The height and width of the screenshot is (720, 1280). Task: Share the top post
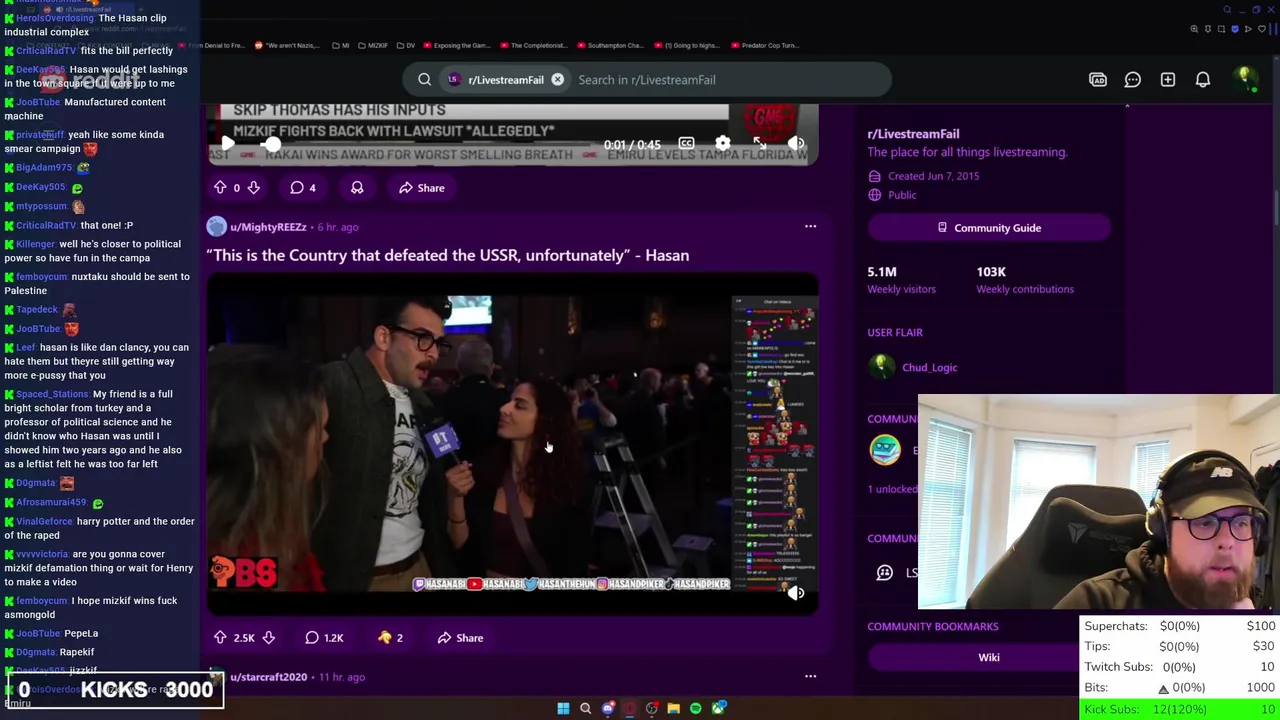(421, 188)
